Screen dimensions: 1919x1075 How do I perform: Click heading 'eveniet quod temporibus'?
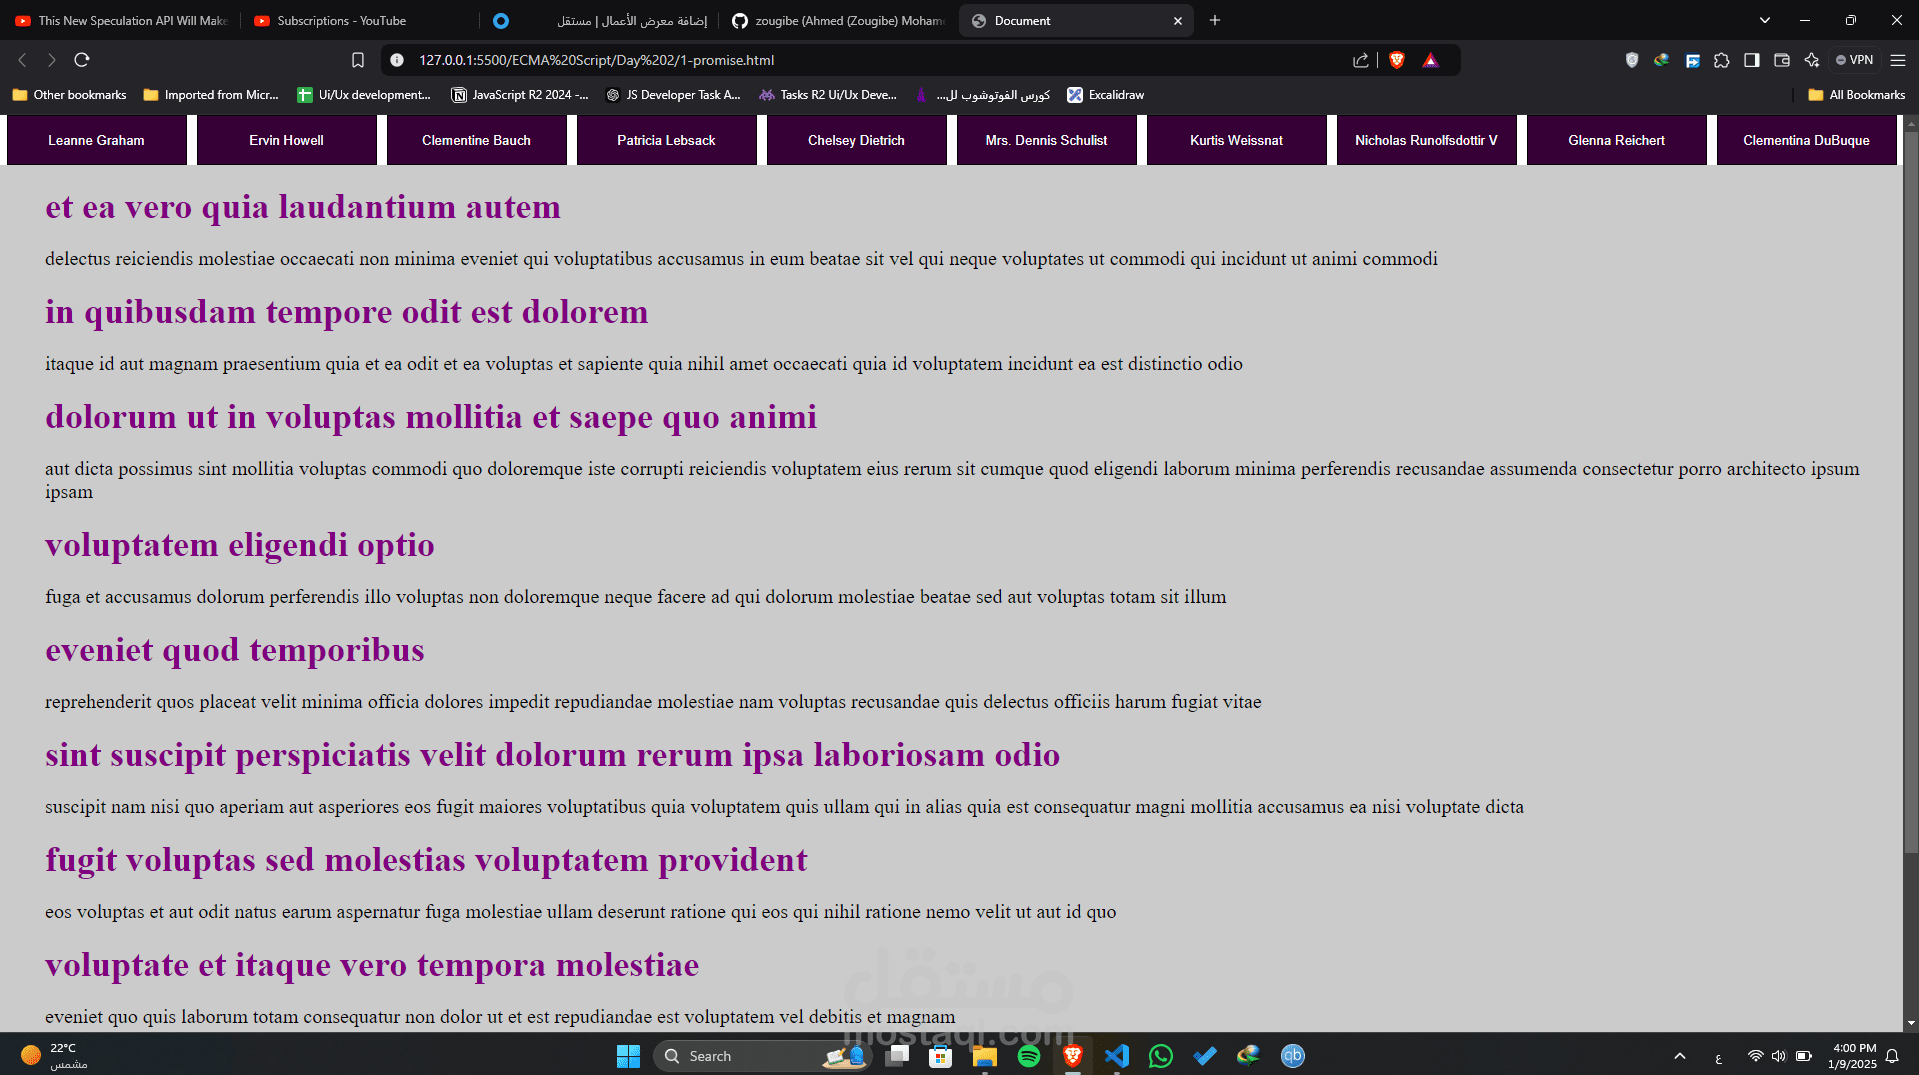(235, 650)
